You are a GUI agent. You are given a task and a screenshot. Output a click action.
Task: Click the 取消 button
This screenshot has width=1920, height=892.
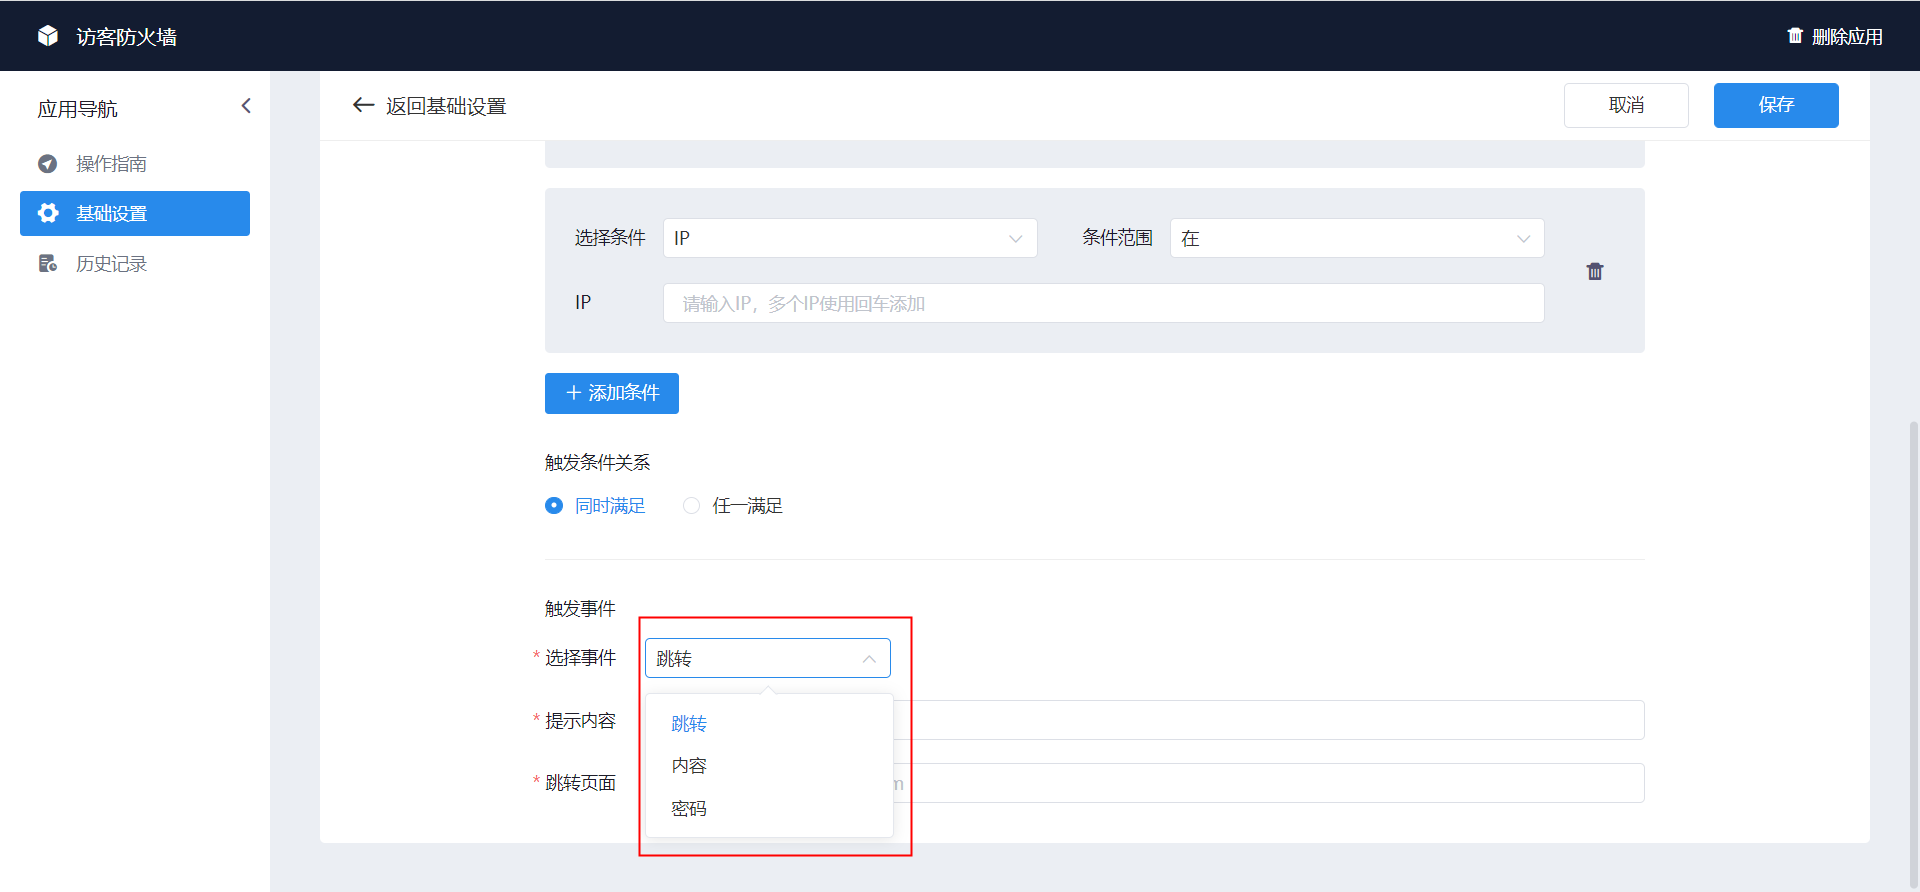click(1626, 105)
